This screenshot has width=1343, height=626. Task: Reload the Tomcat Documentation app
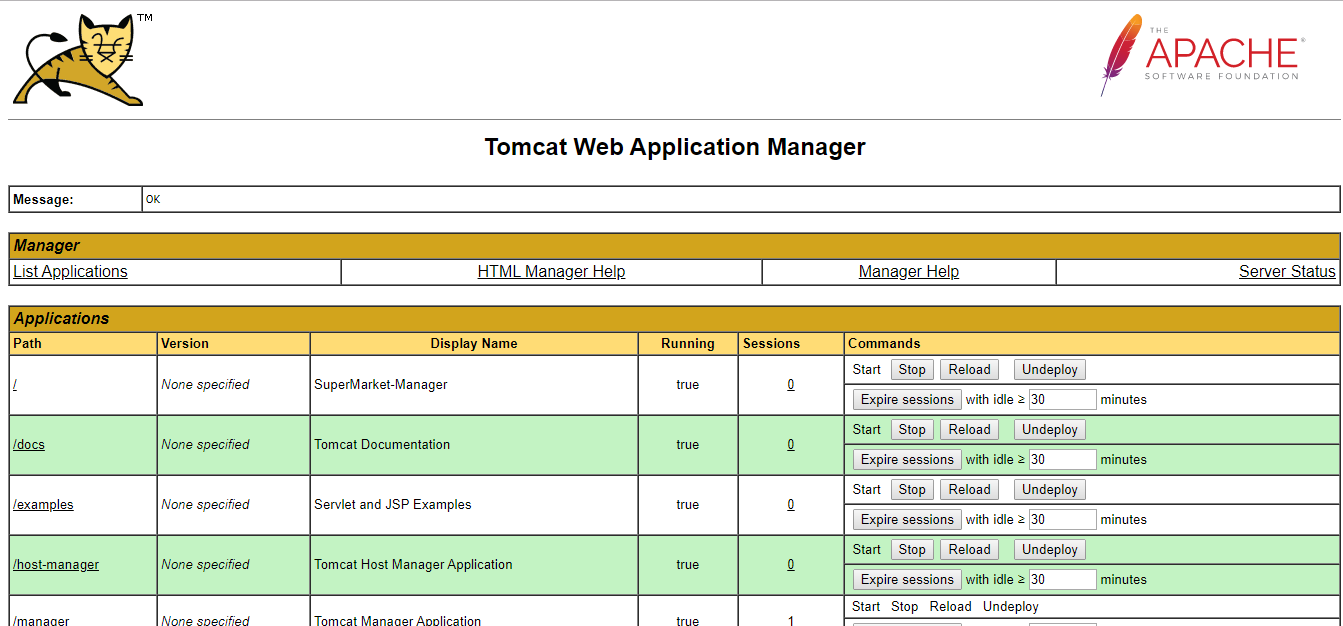969,430
